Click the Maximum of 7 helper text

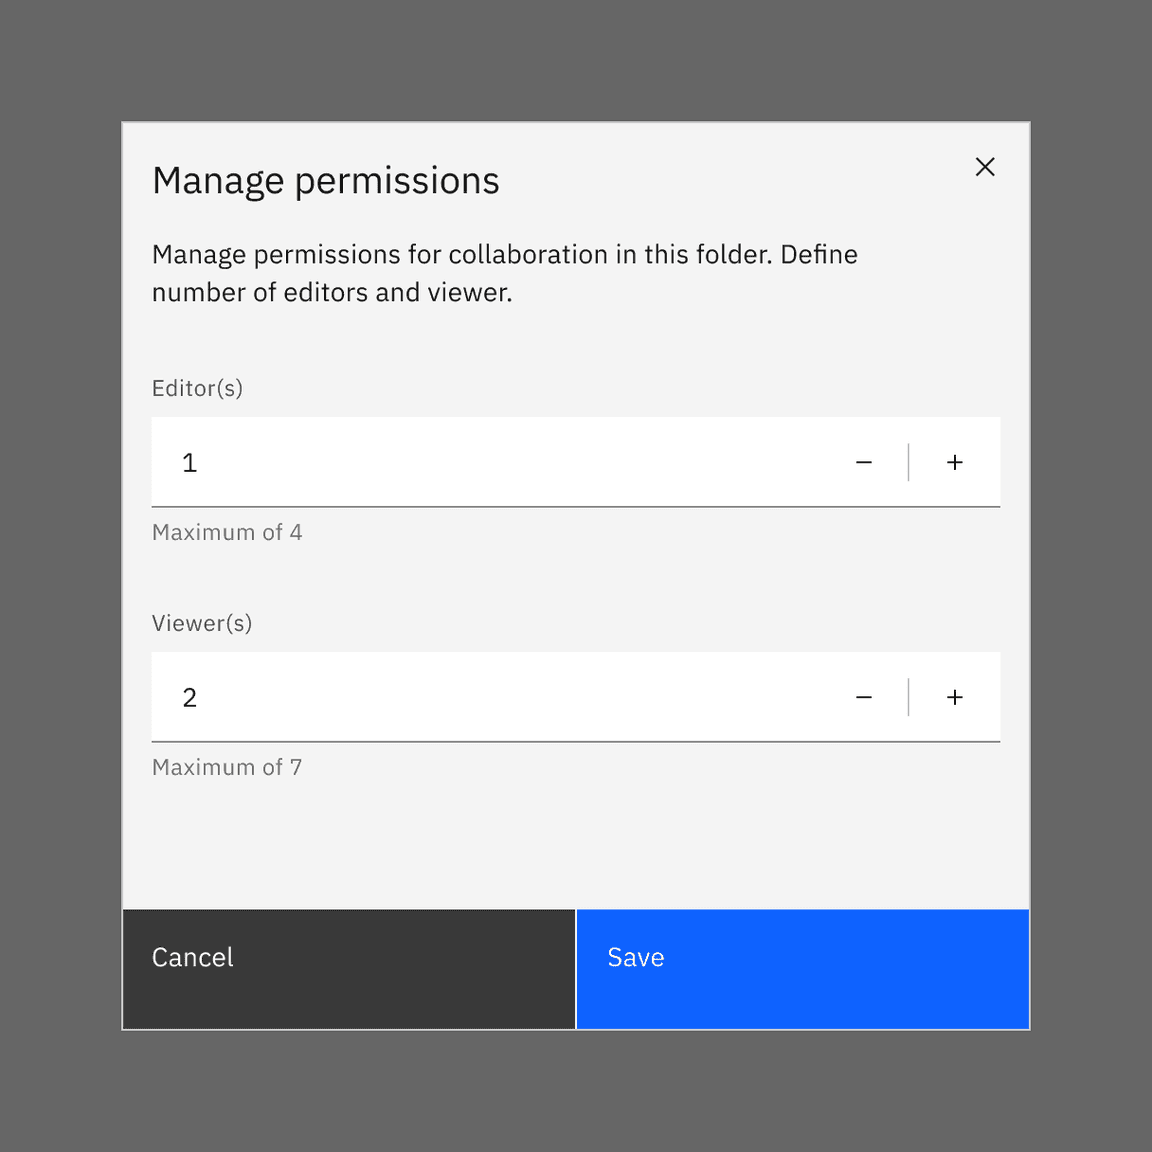click(227, 767)
